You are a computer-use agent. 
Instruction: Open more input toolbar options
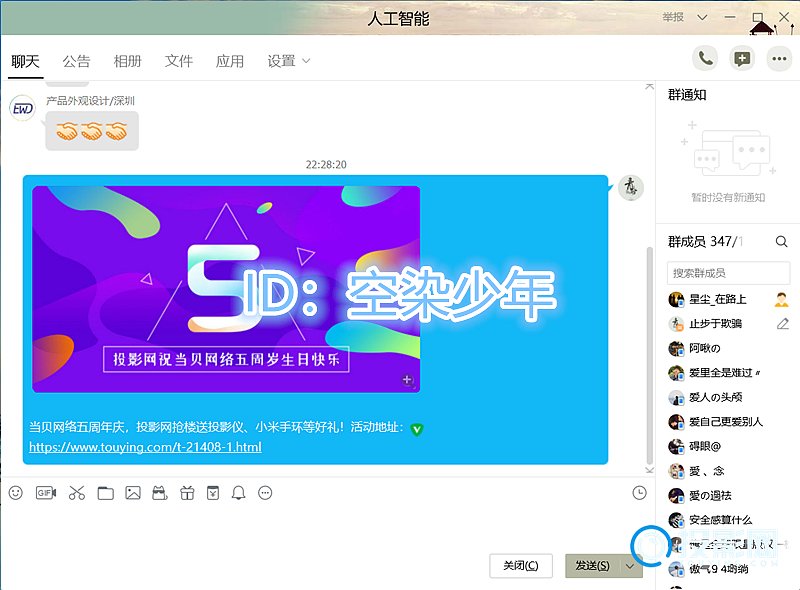[x=265, y=493]
